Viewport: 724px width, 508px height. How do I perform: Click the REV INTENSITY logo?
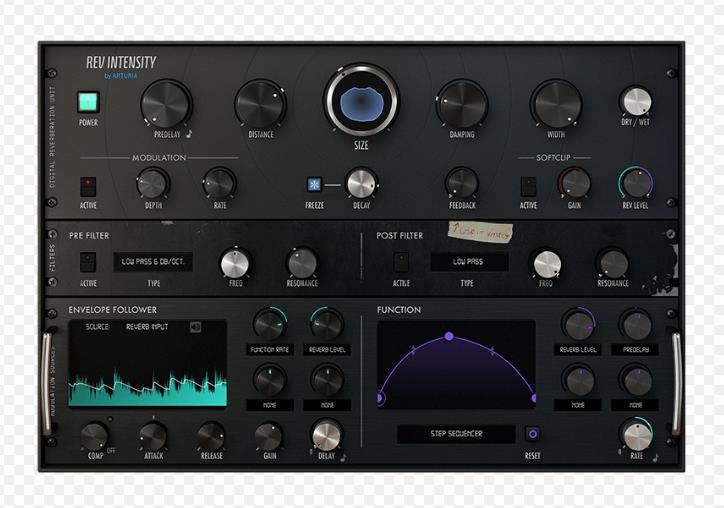point(121,62)
